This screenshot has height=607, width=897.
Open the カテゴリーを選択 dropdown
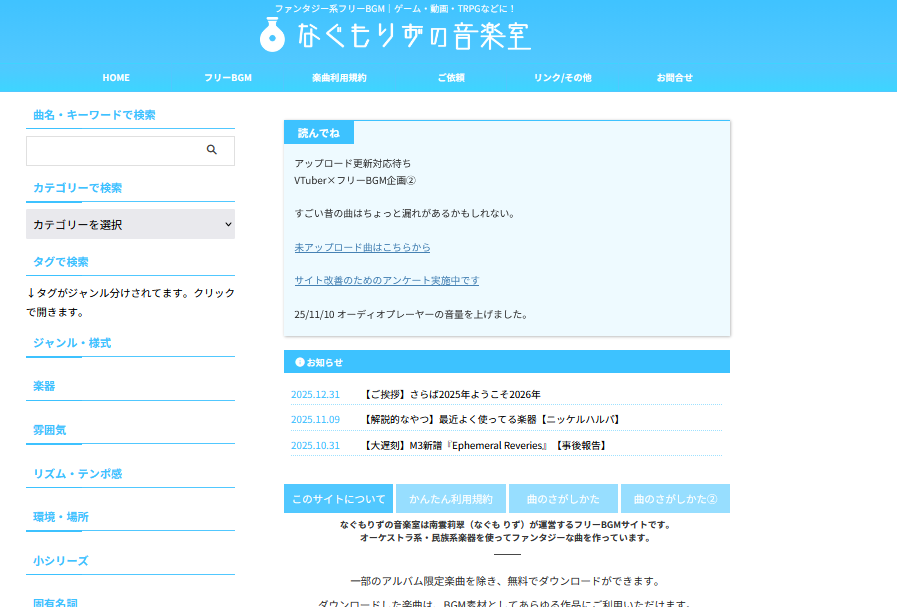click(130, 224)
